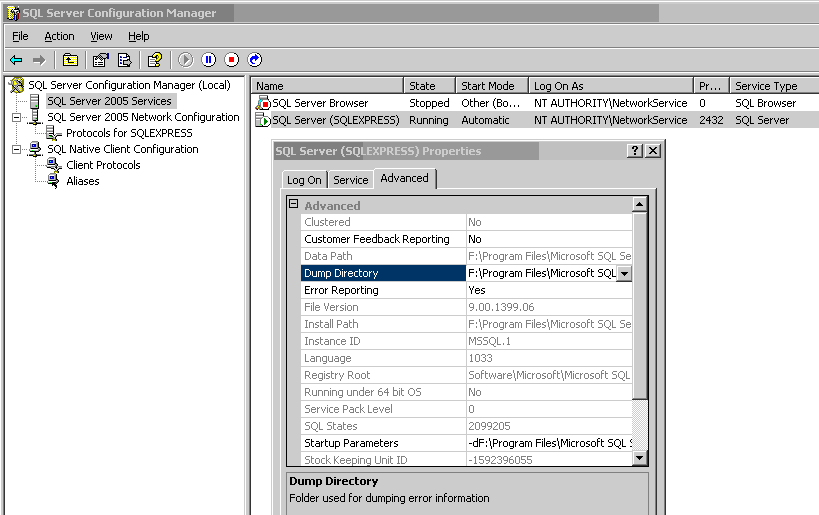Click the property grid scroll up arrow

pos(639,204)
